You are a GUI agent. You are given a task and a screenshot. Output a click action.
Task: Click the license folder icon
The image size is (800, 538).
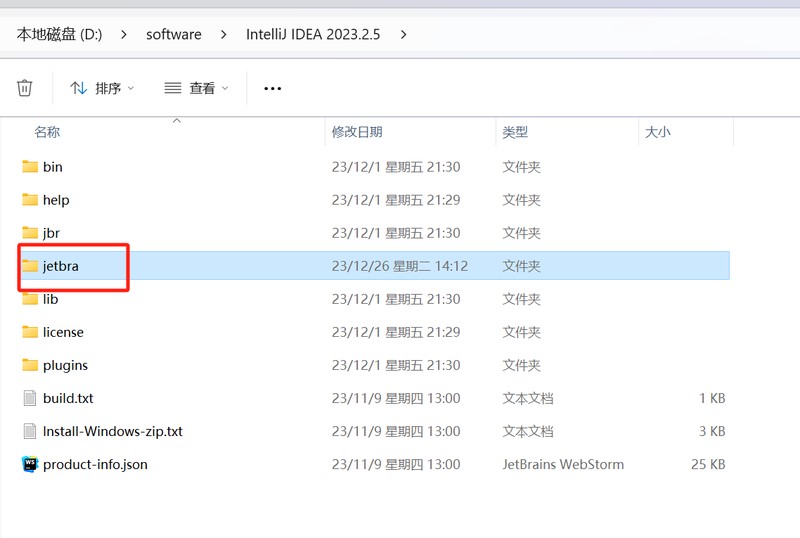click(30, 332)
